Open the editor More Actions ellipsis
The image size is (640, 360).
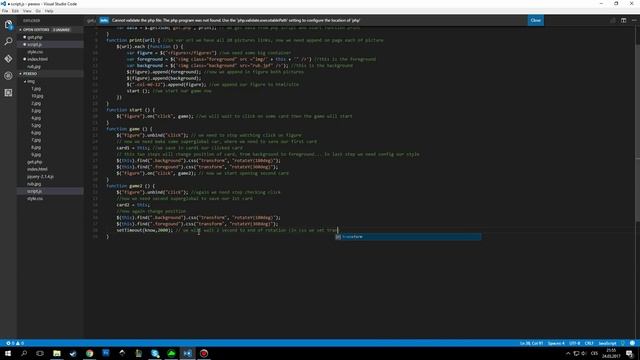pos(634,20)
